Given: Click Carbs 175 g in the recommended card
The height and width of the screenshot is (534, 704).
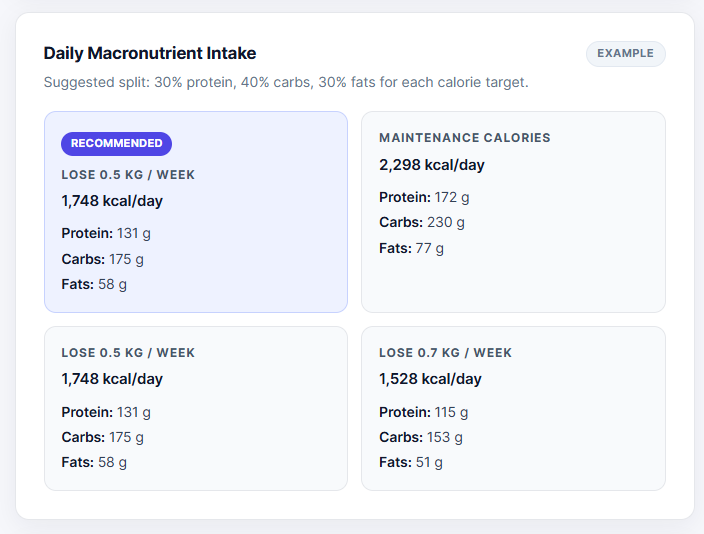Looking at the screenshot, I should point(102,260).
